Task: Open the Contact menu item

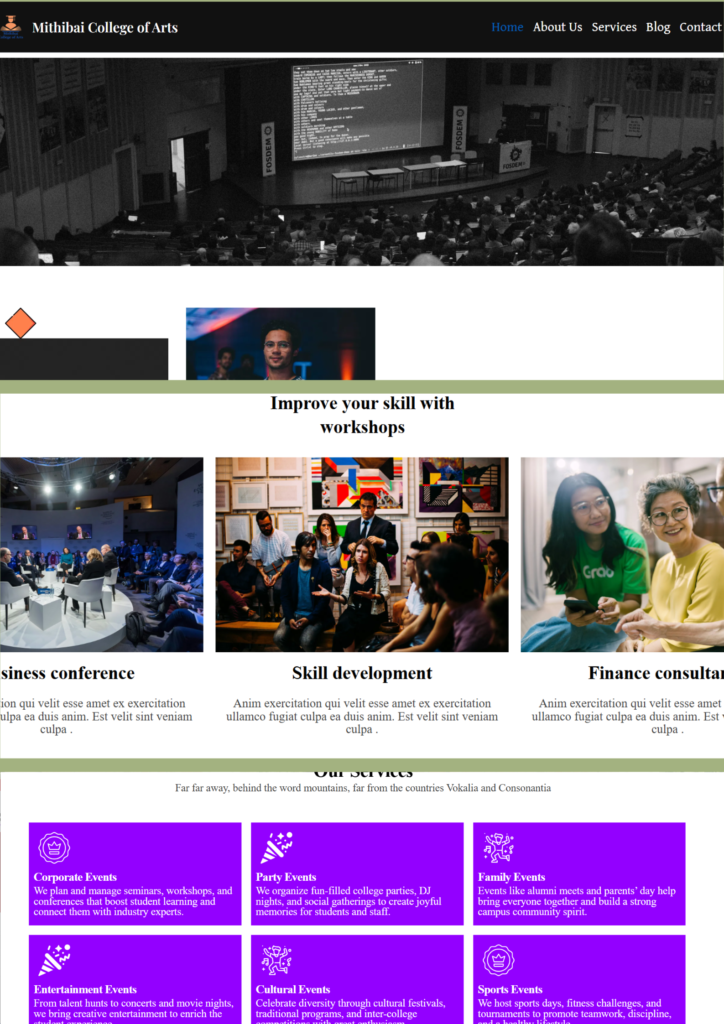Action: pos(700,27)
